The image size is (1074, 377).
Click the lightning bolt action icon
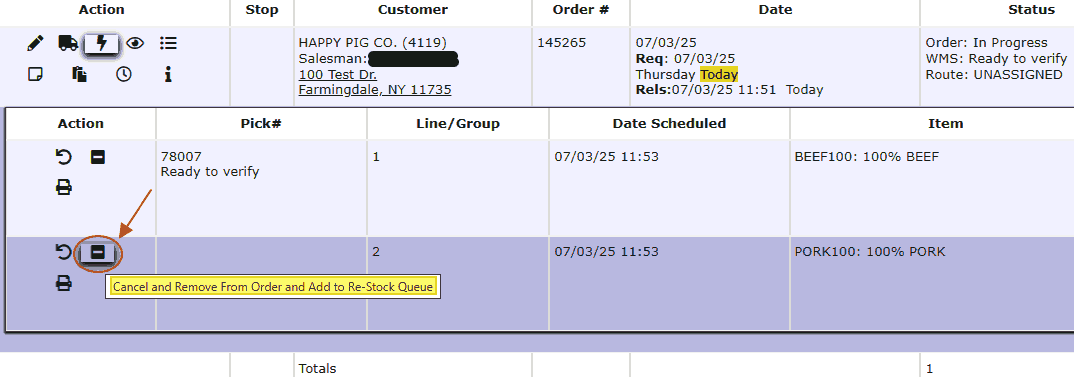pos(101,44)
